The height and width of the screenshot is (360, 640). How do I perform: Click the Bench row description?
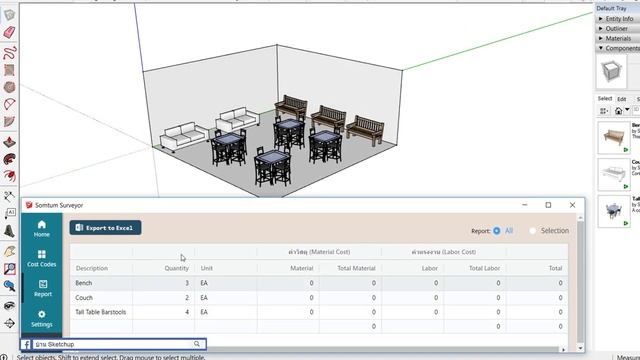84,283
